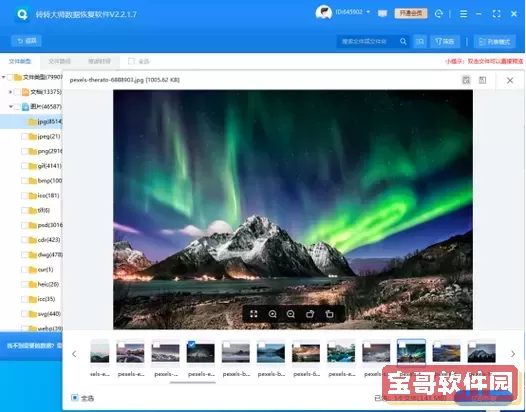The width and height of the screenshot is (526, 412).
Task: Click the 文档 folder icon in tree
Action: 25,92
